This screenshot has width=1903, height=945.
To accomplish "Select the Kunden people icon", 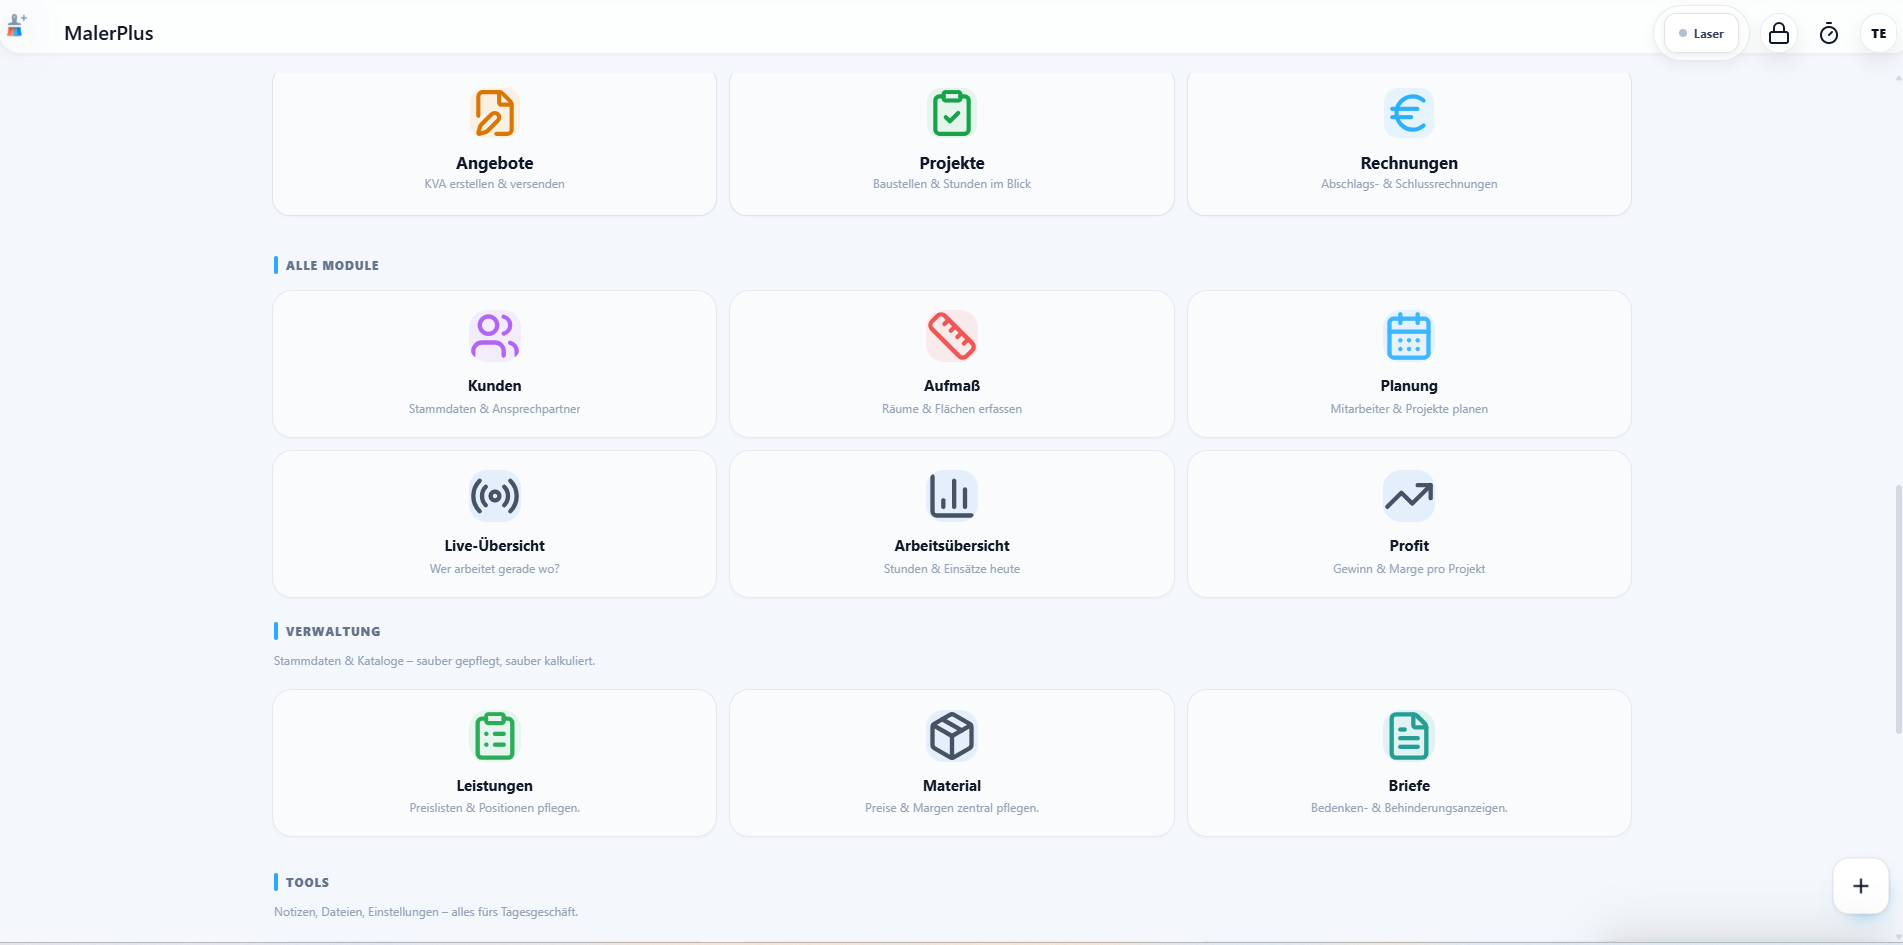I will click(494, 336).
